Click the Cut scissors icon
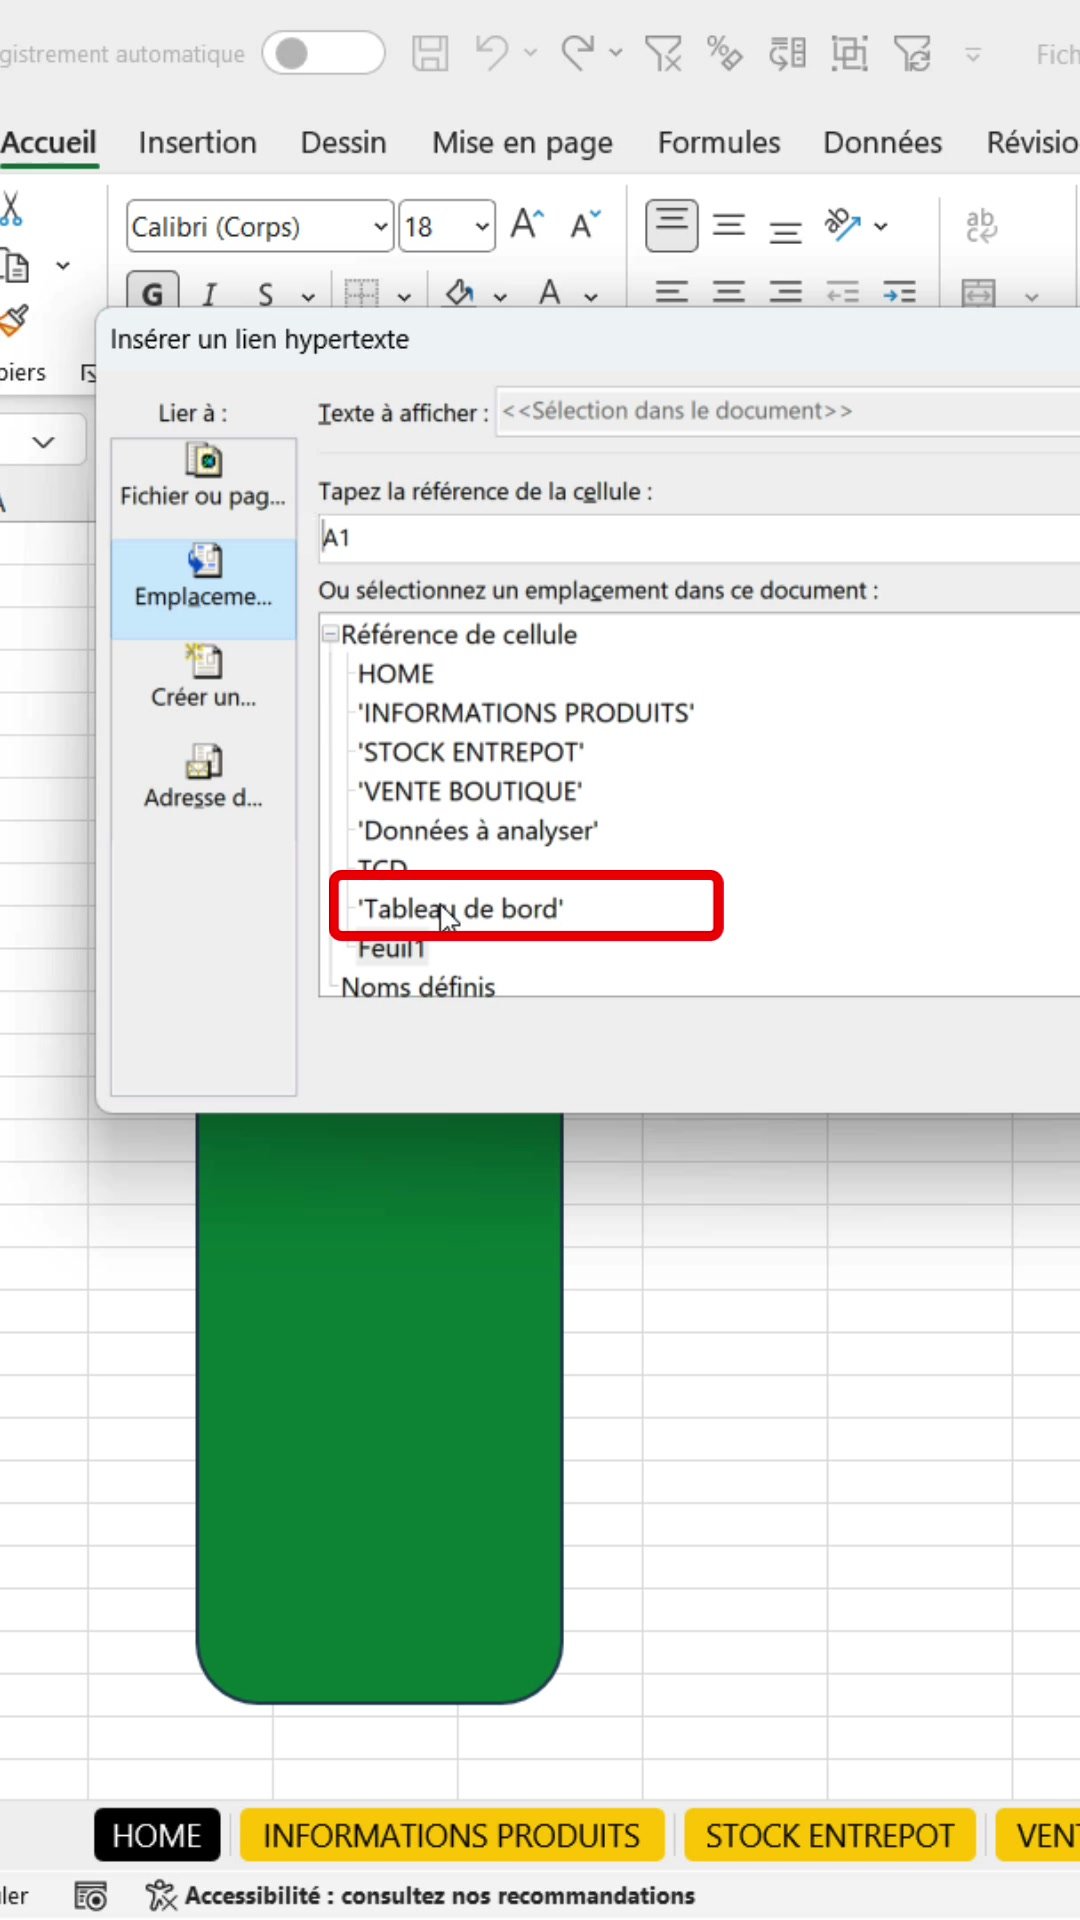Viewport: 1080px width, 1920px height. (x=12, y=209)
